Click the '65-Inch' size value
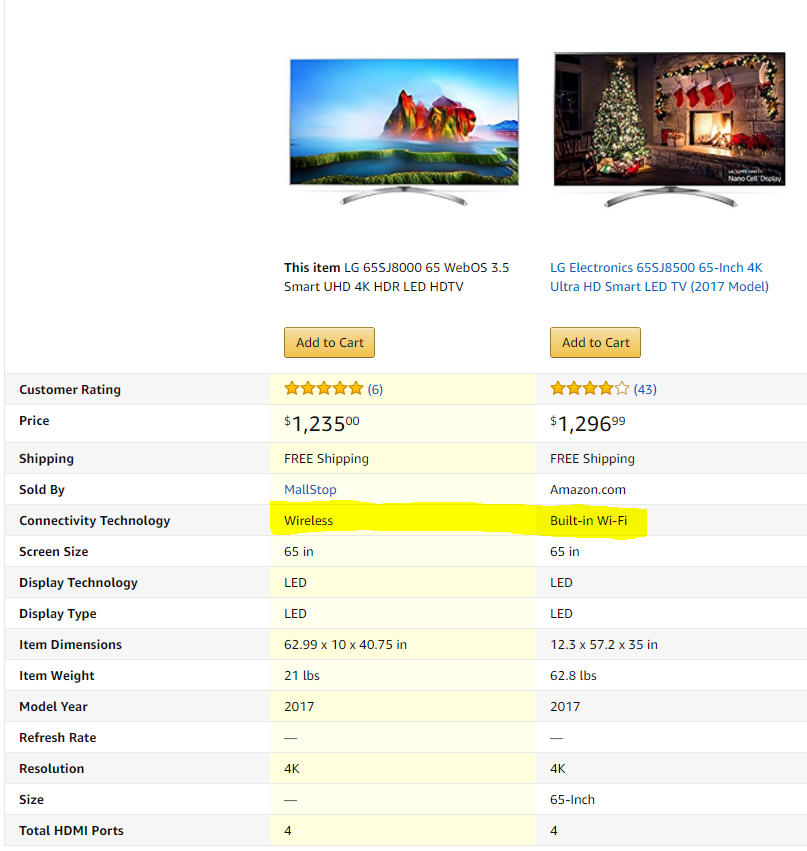The width and height of the screenshot is (807, 851). click(x=572, y=799)
